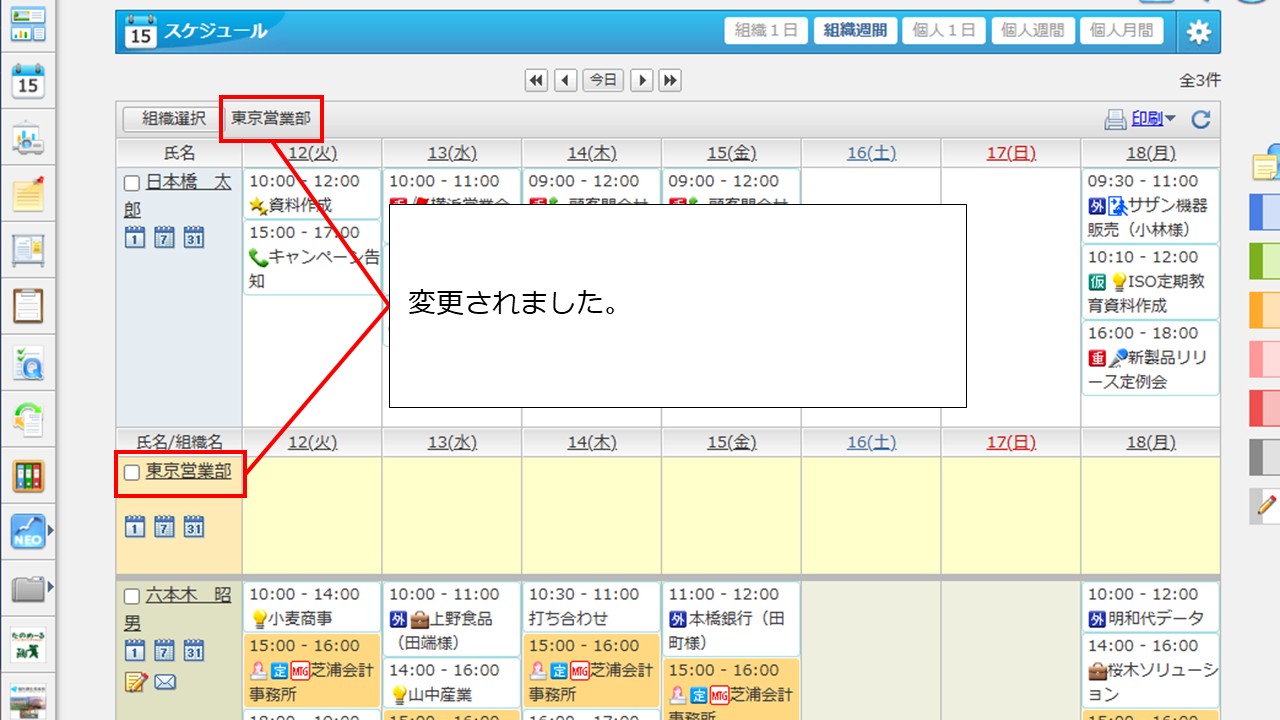Expand the NEO sidebar submenu
1280x720 pixels.
click(x=51, y=532)
